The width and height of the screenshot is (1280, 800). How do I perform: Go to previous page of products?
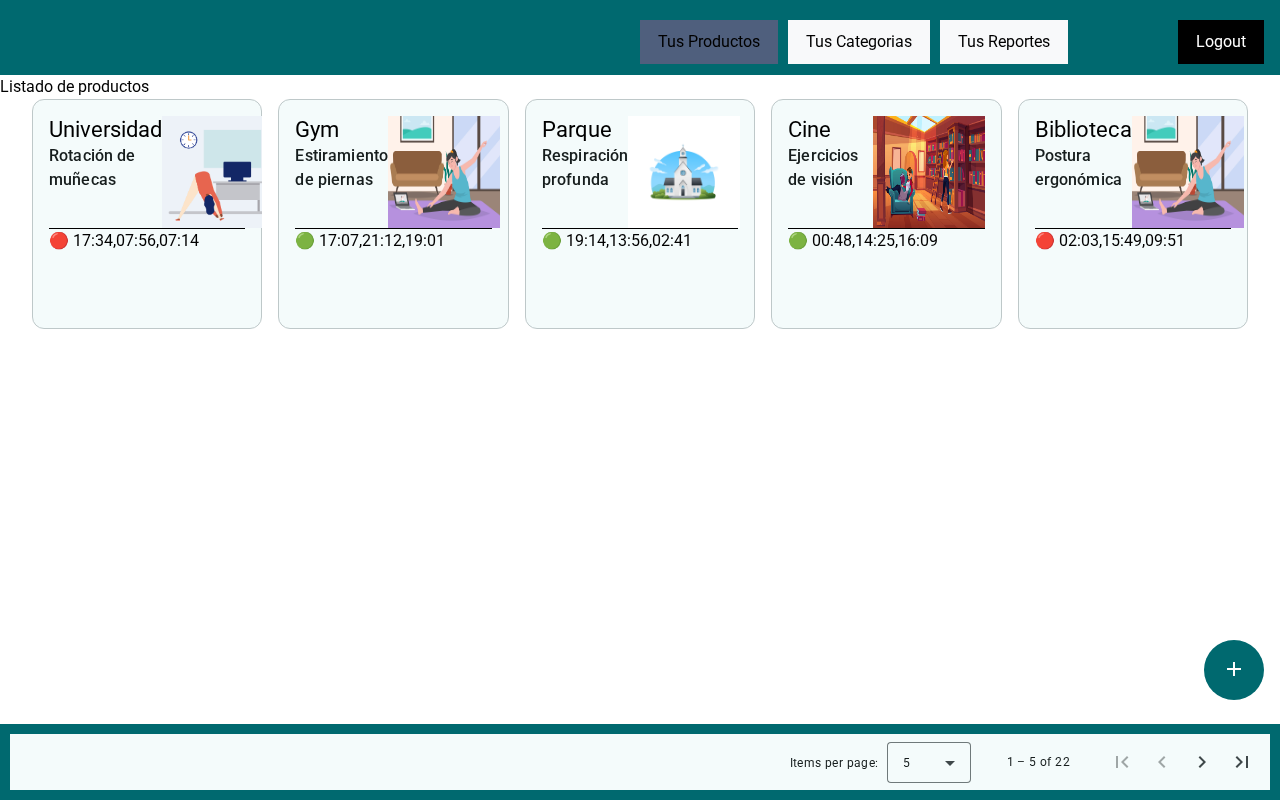point(1162,762)
